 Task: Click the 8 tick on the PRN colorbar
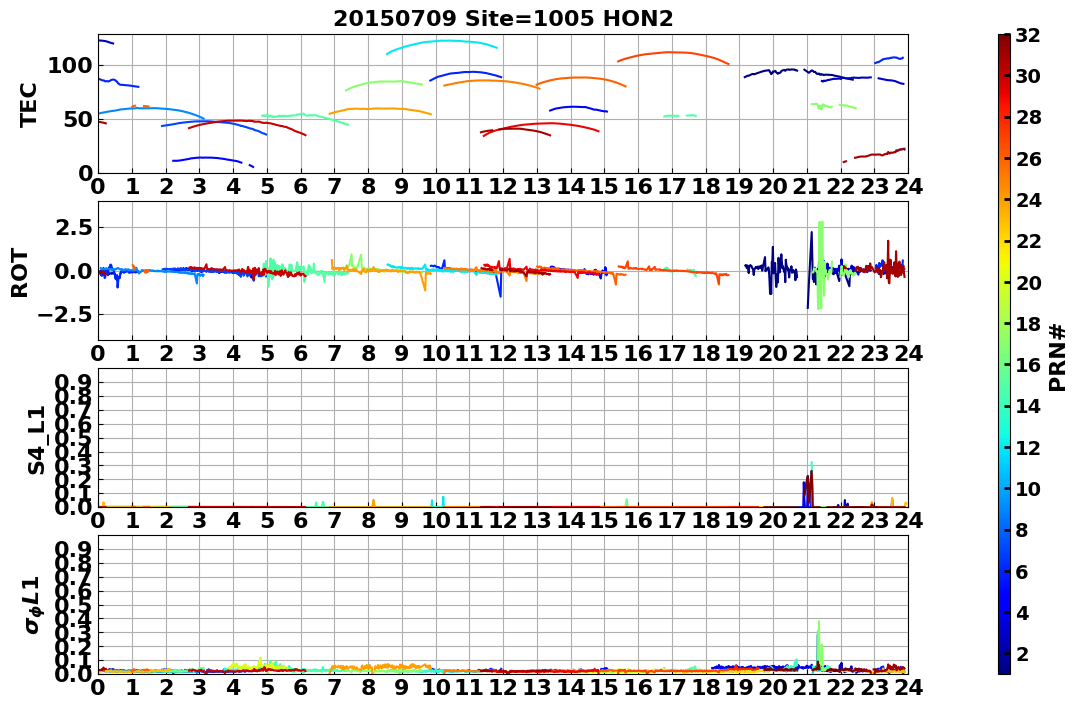coord(1023,529)
